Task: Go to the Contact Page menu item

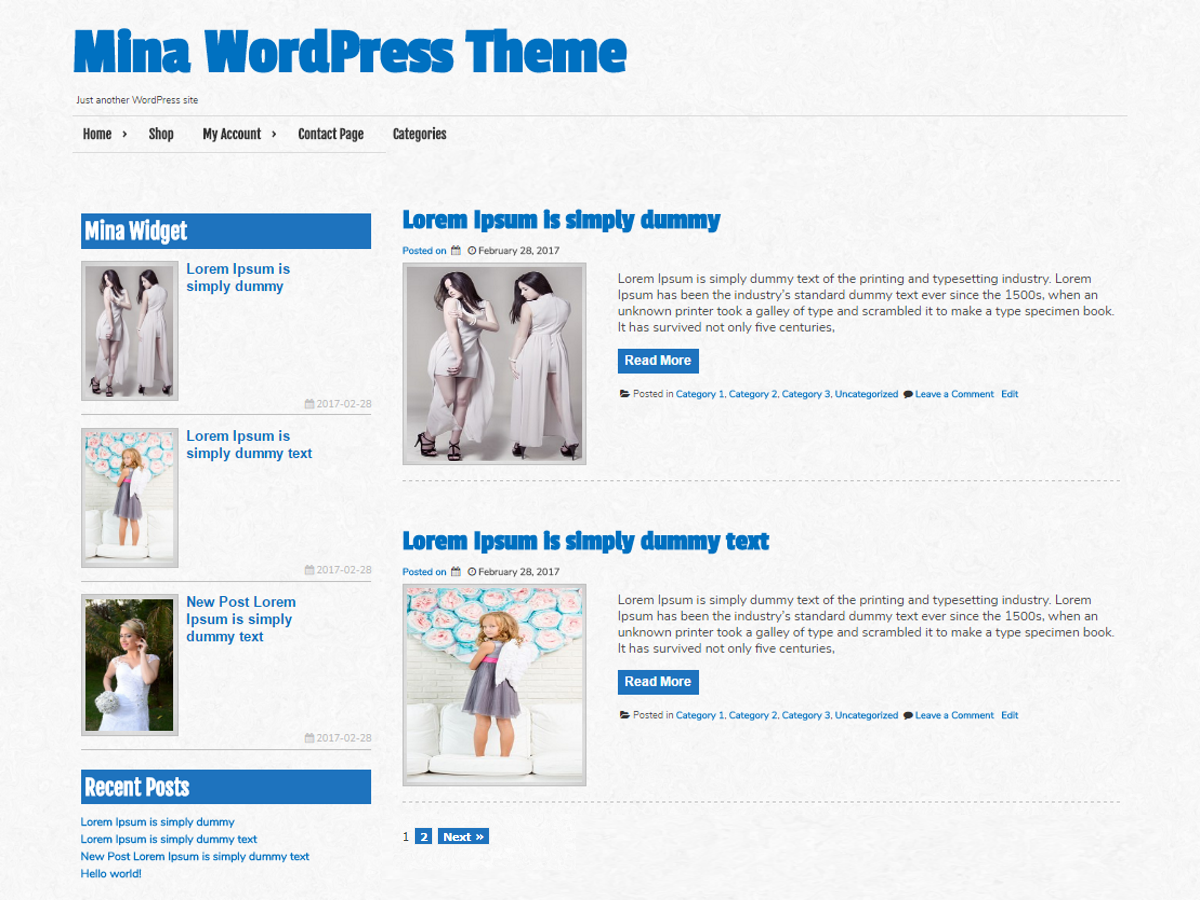Action: [x=330, y=134]
